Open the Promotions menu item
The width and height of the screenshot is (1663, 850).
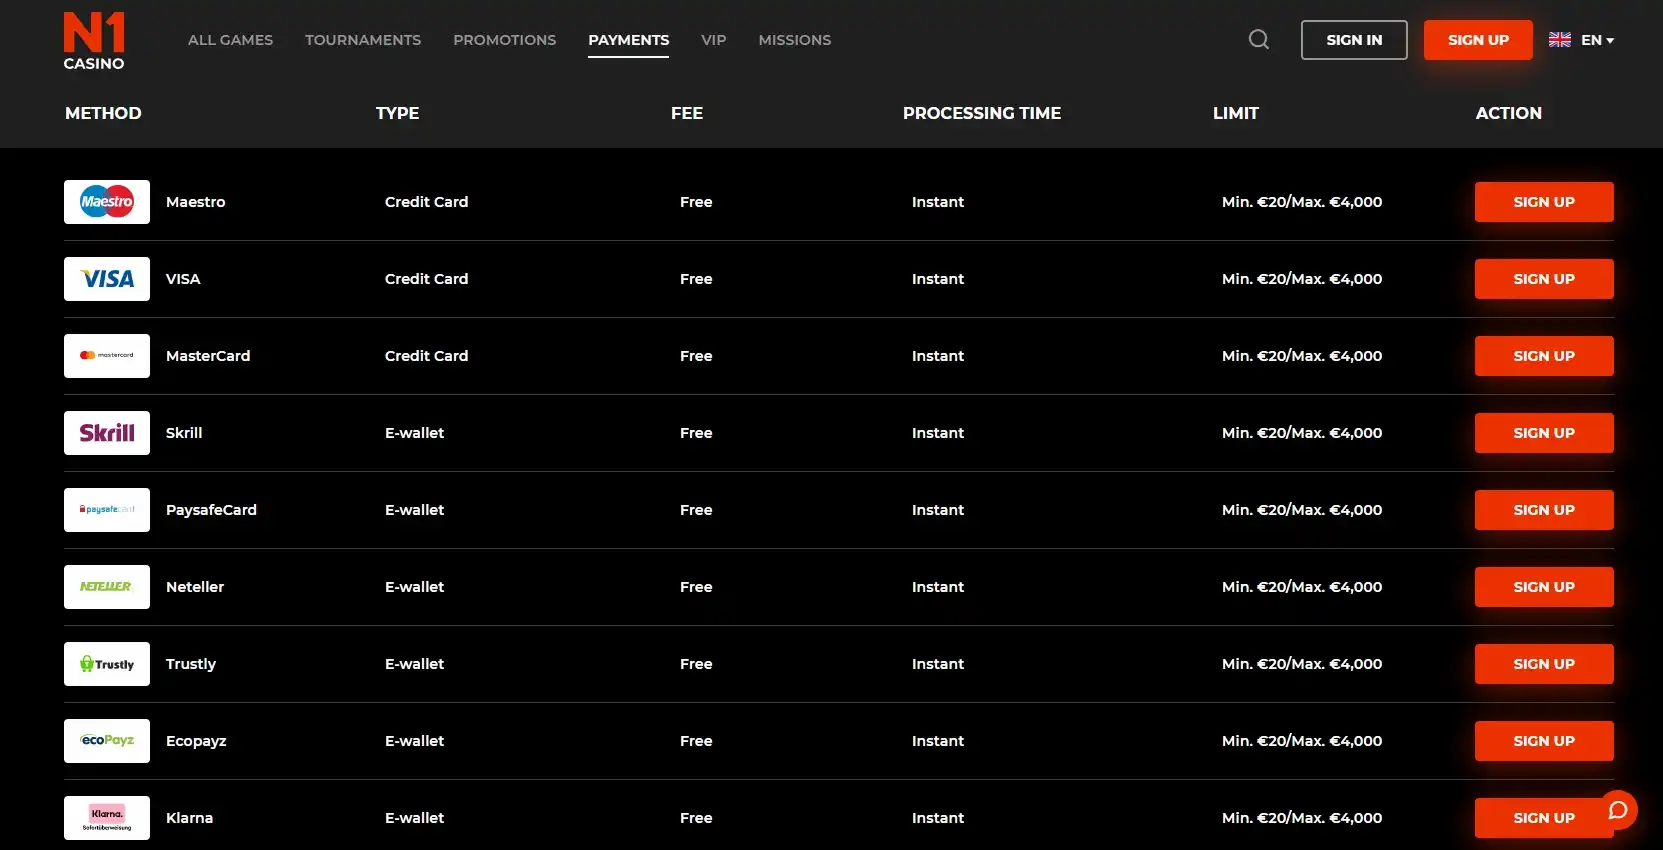504,40
